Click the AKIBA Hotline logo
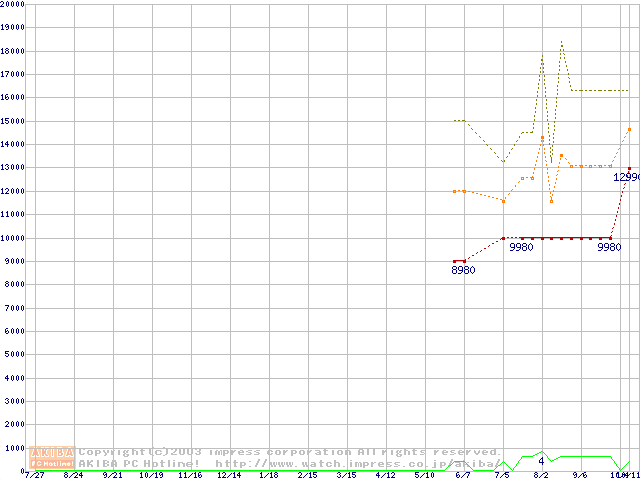This screenshot has height=480, width=640. (x=53, y=457)
